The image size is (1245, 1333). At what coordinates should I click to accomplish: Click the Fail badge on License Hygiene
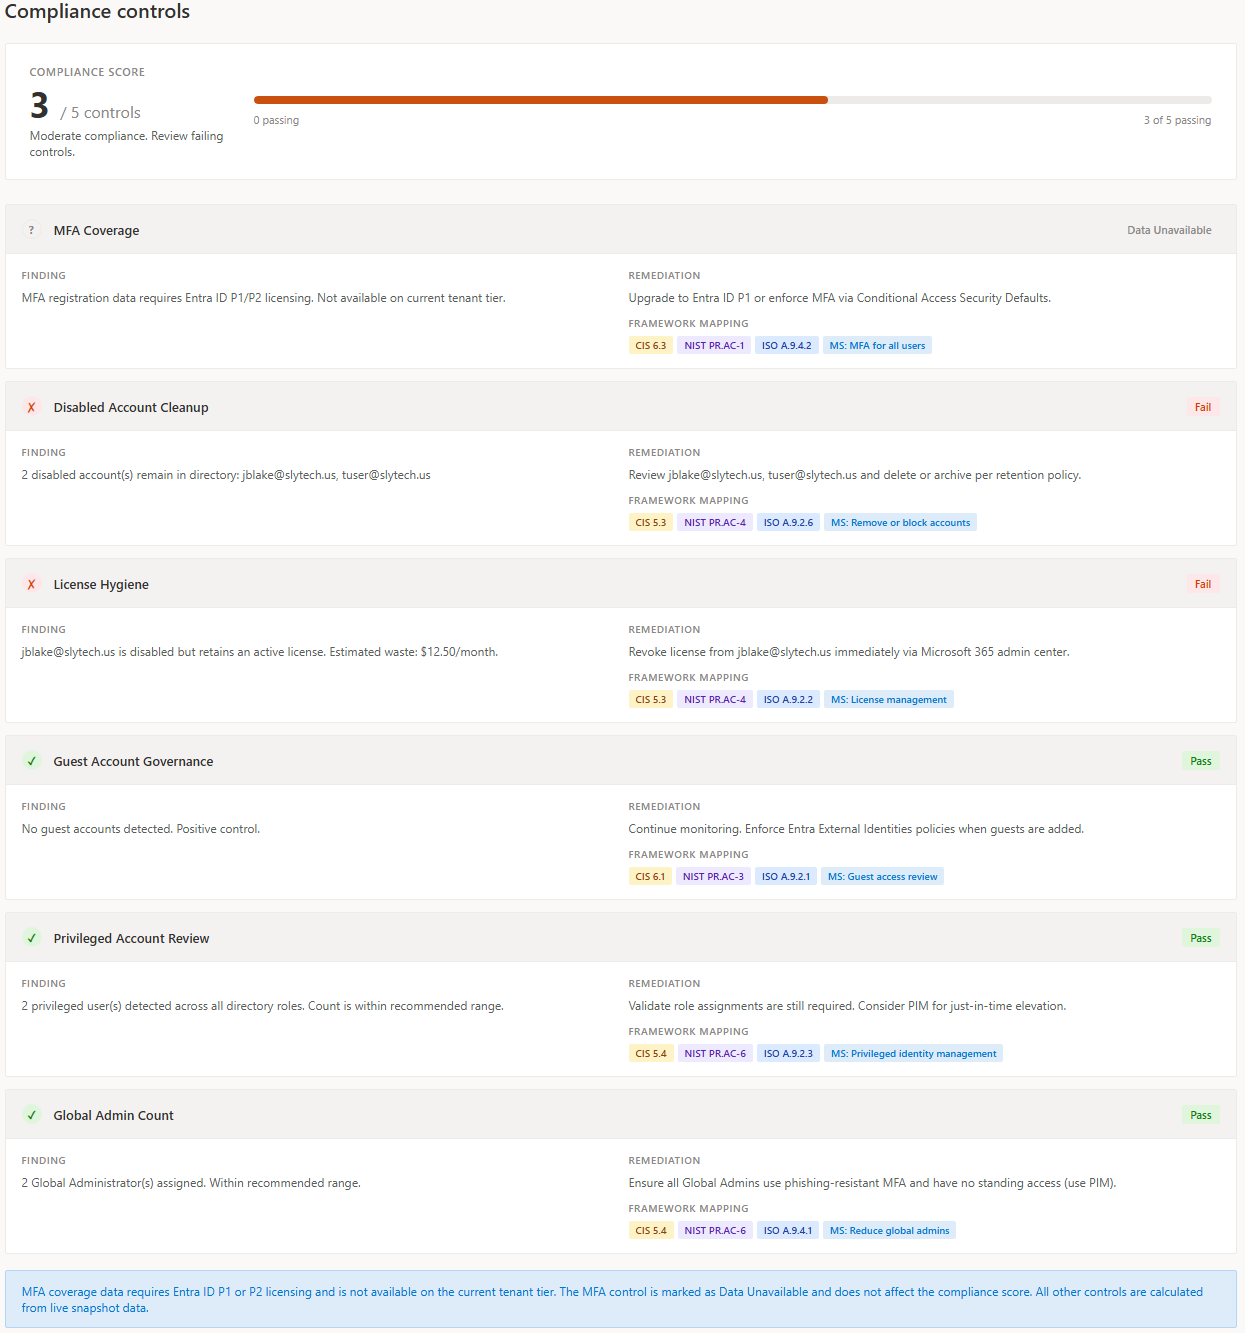(x=1203, y=584)
